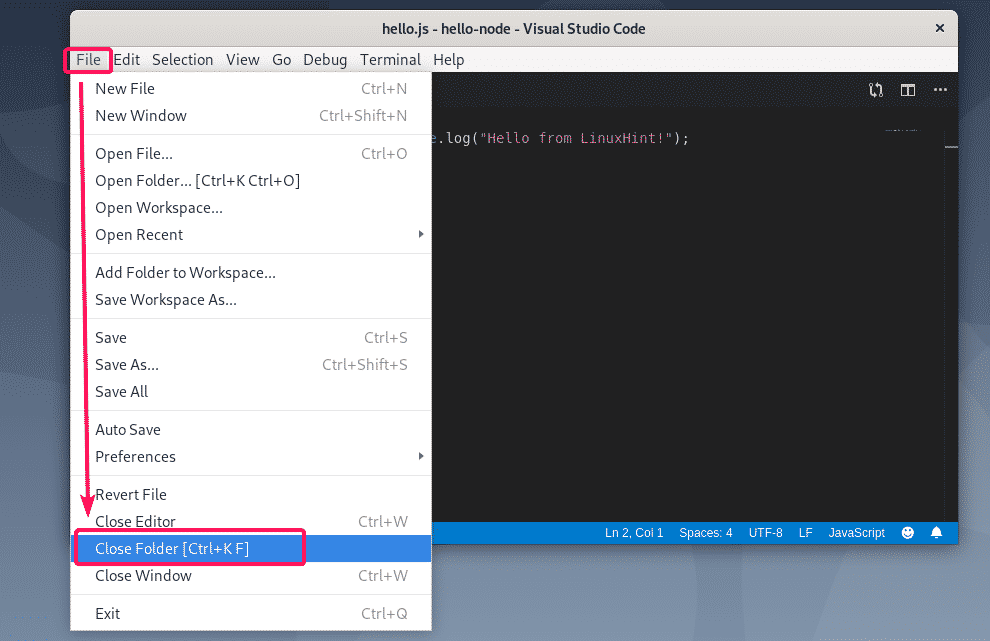Open the Help menu
The height and width of the screenshot is (641, 990).
[448, 59]
